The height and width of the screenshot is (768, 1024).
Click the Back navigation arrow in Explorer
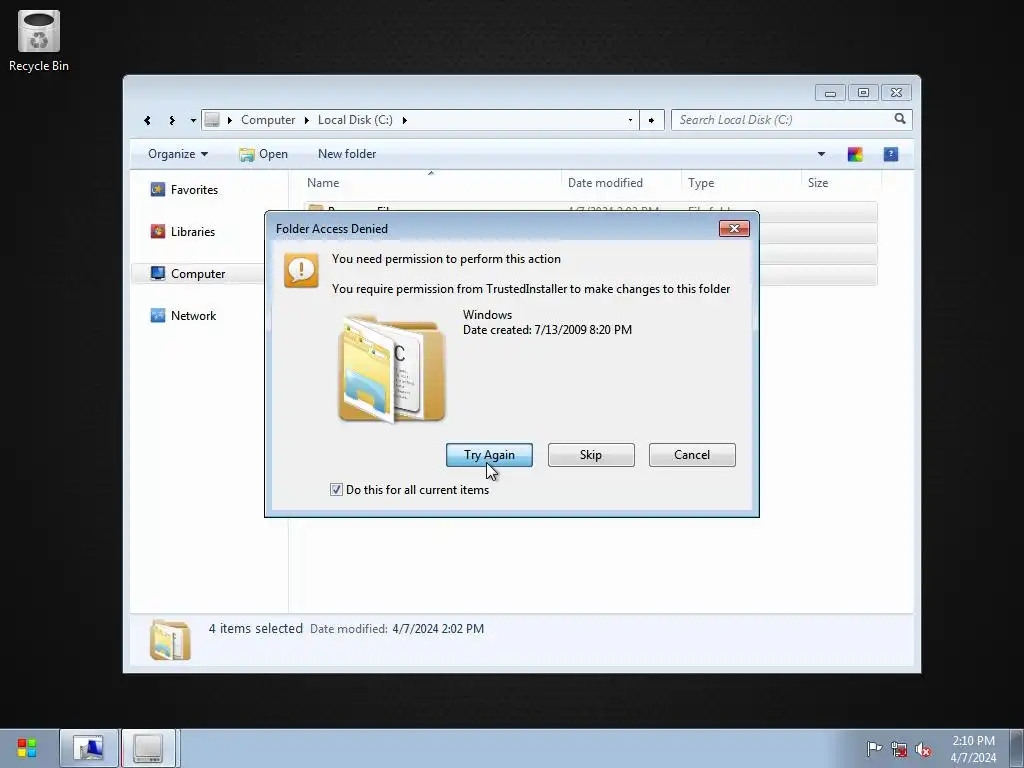148,120
